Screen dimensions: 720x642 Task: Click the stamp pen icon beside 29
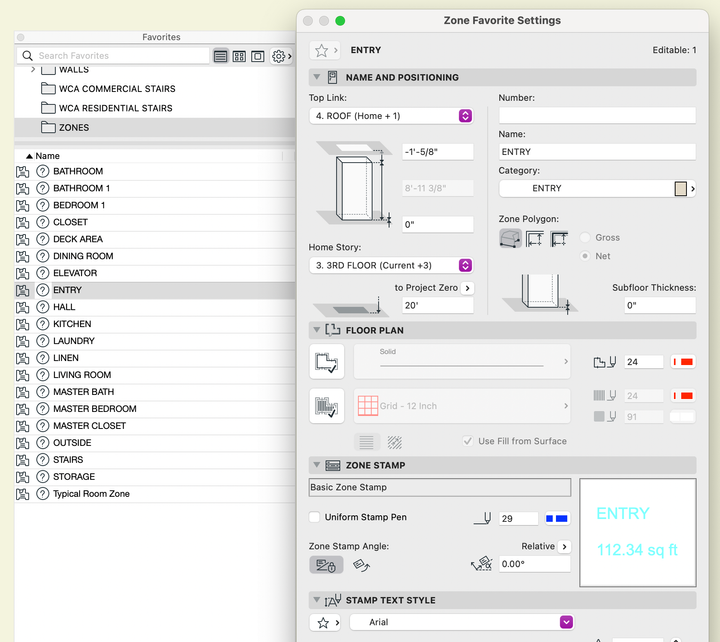click(x=483, y=518)
